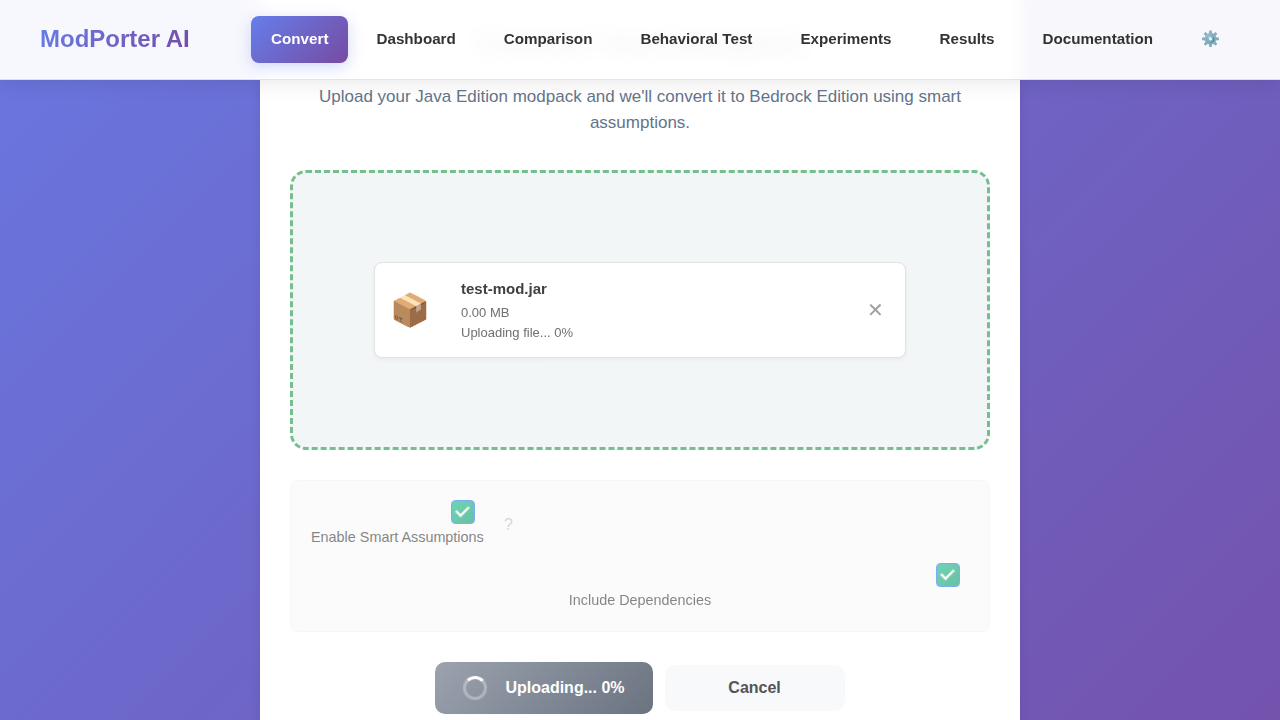The image size is (1280, 720).
Task: Navigate to Experiments
Action: pos(845,39)
